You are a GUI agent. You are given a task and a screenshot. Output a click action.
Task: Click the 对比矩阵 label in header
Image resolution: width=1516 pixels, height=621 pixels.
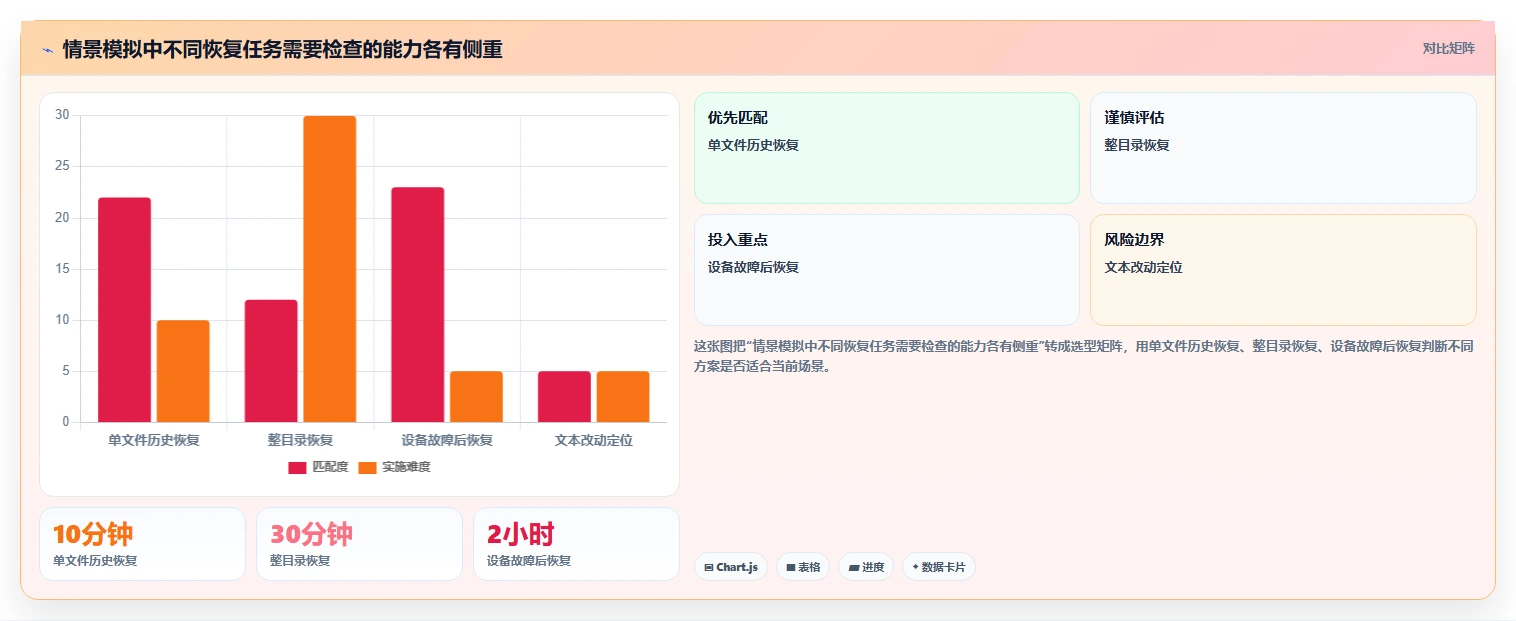(x=1448, y=48)
